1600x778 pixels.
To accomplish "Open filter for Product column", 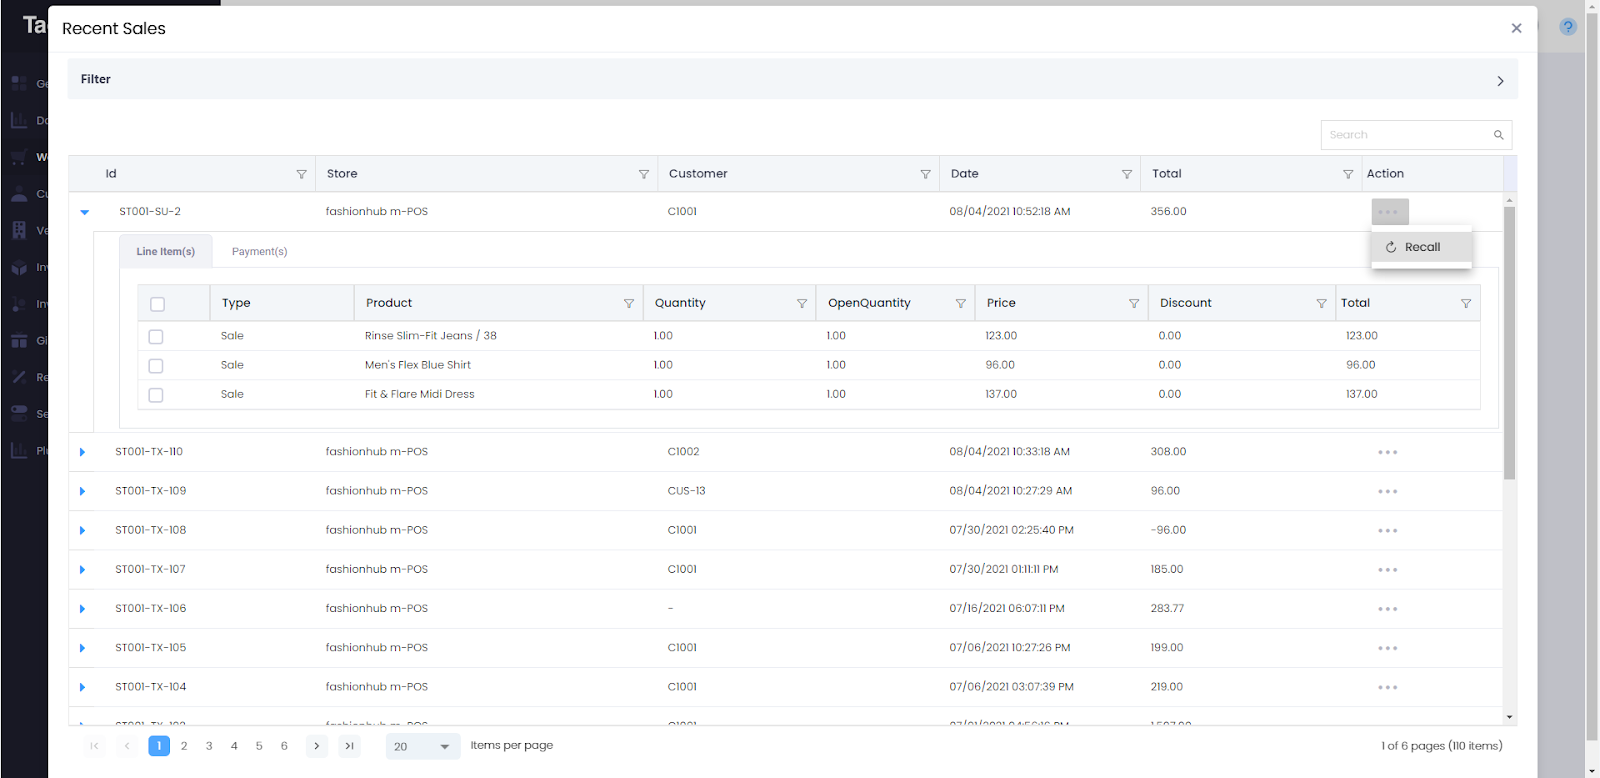I will 629,303.
